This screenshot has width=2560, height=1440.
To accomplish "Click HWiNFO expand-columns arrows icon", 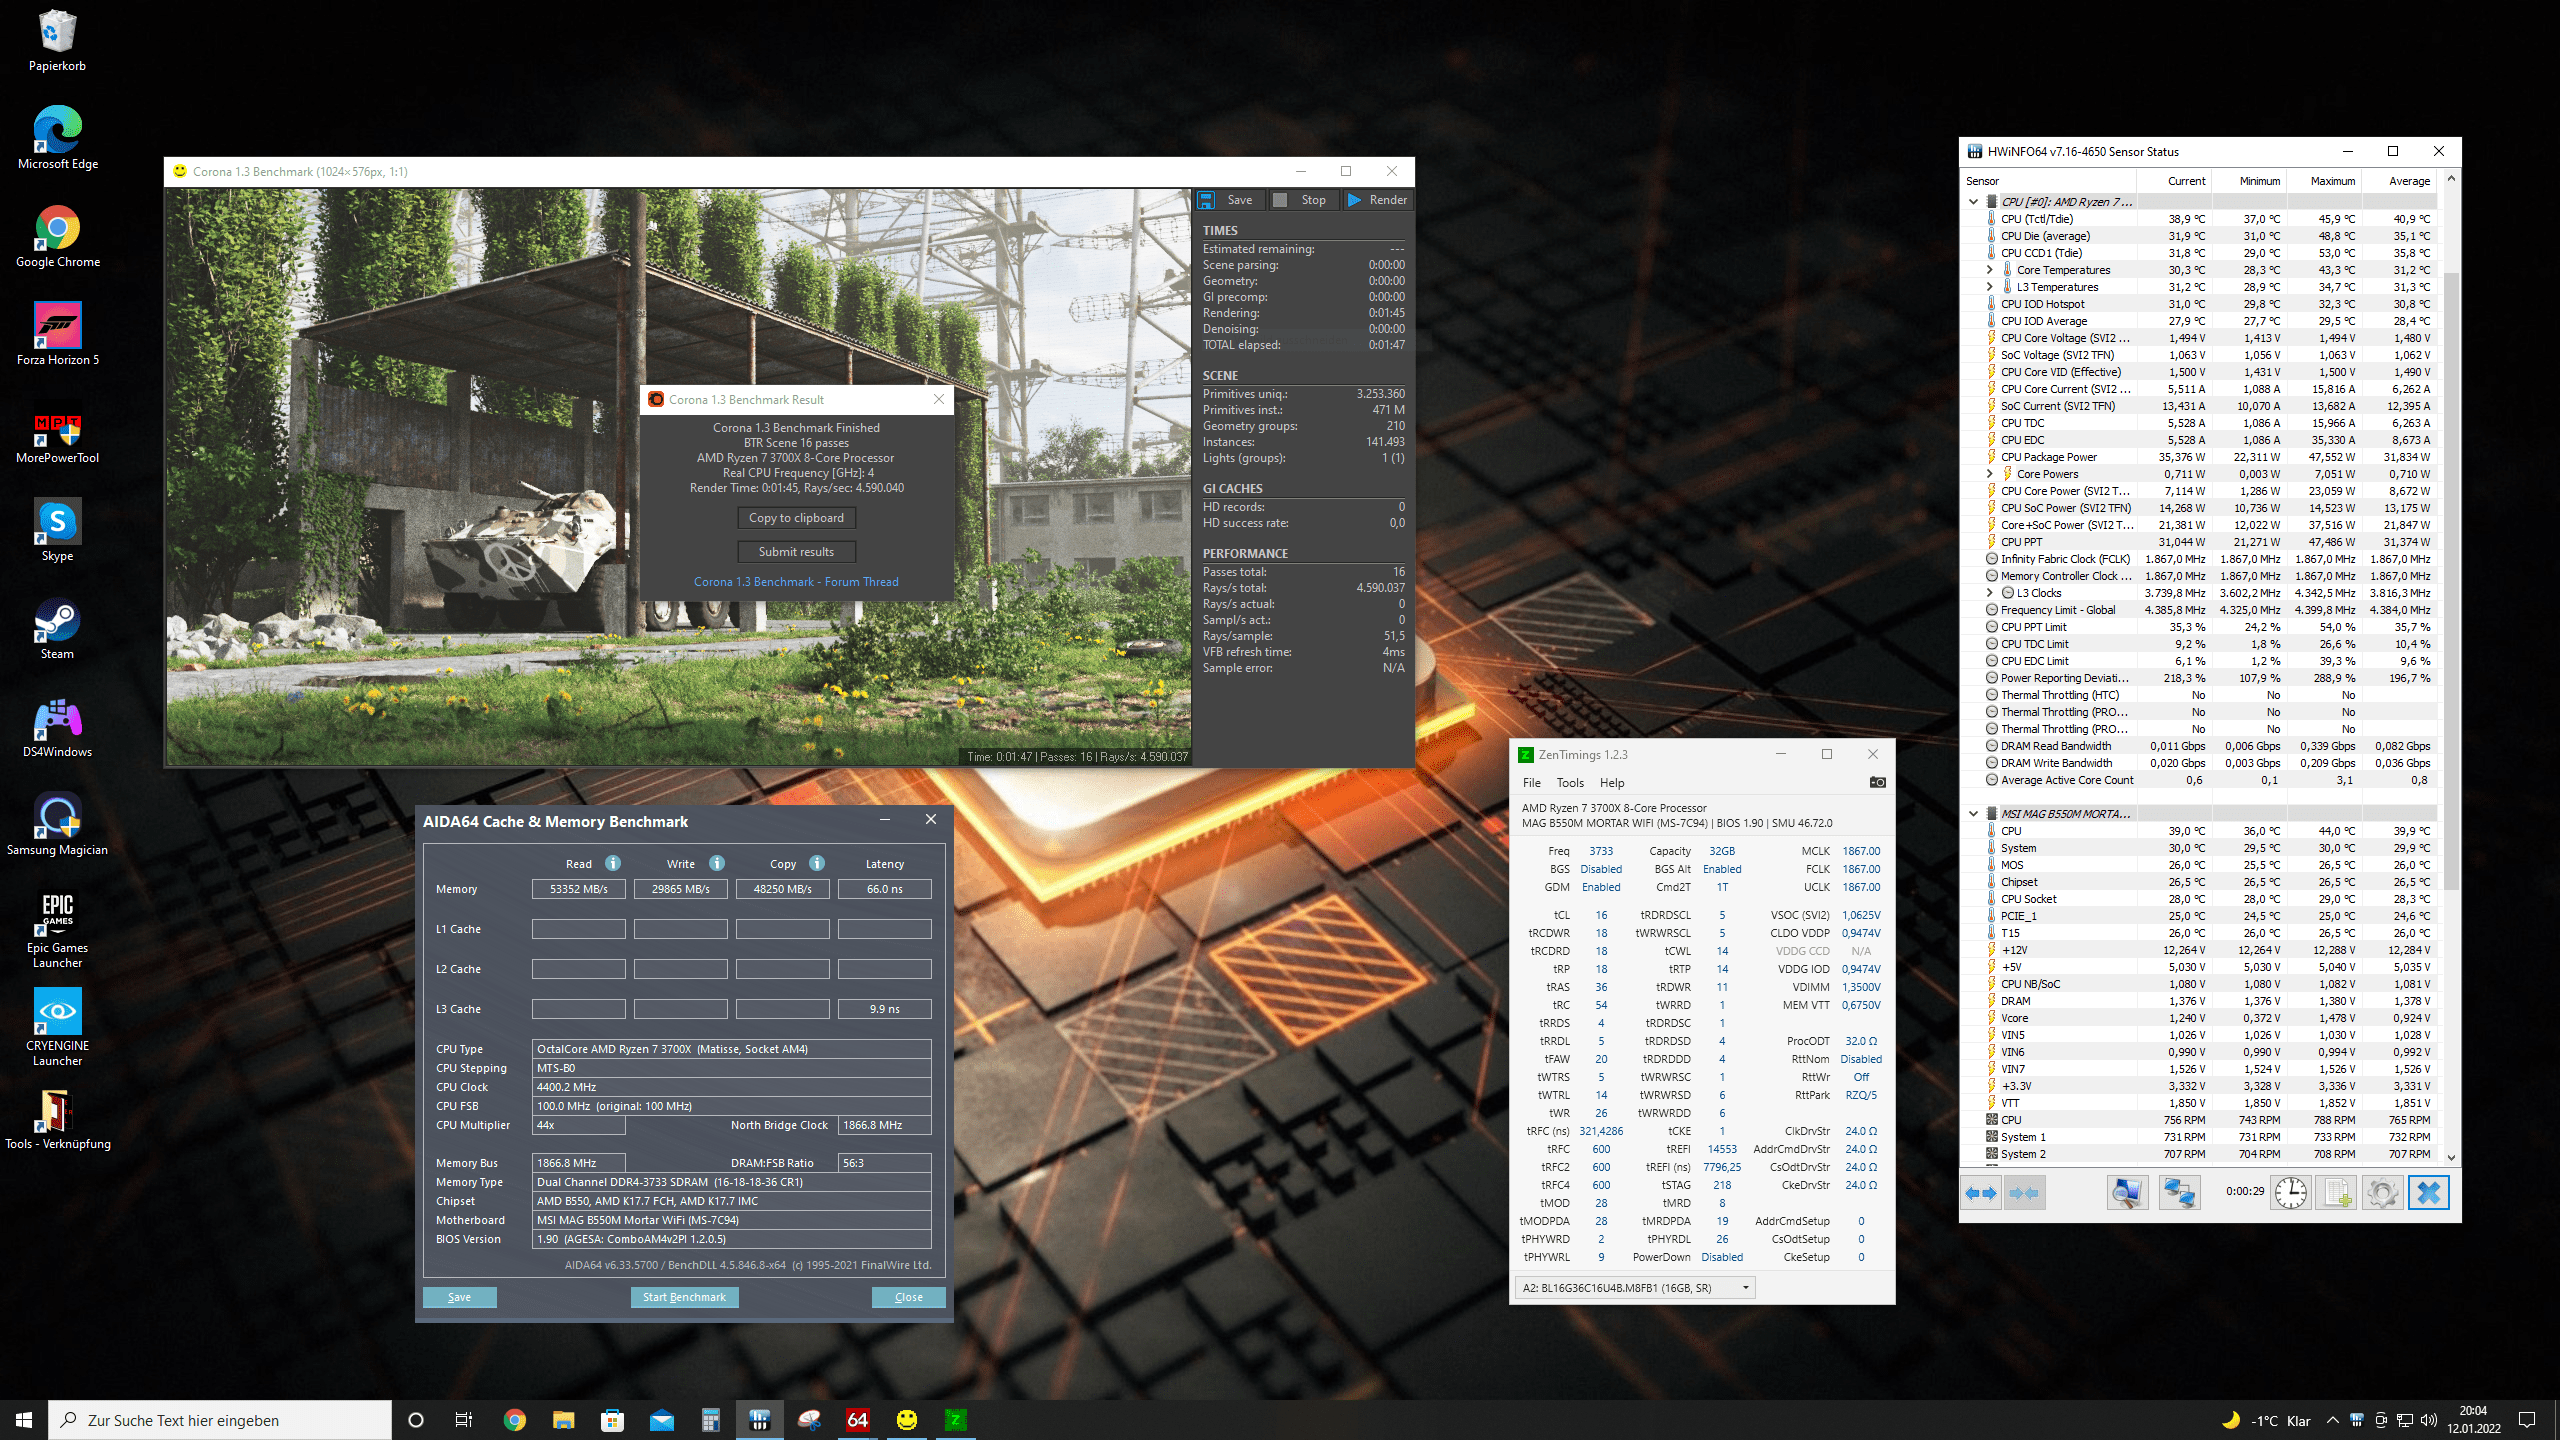I will [x=1980, y=1193].
